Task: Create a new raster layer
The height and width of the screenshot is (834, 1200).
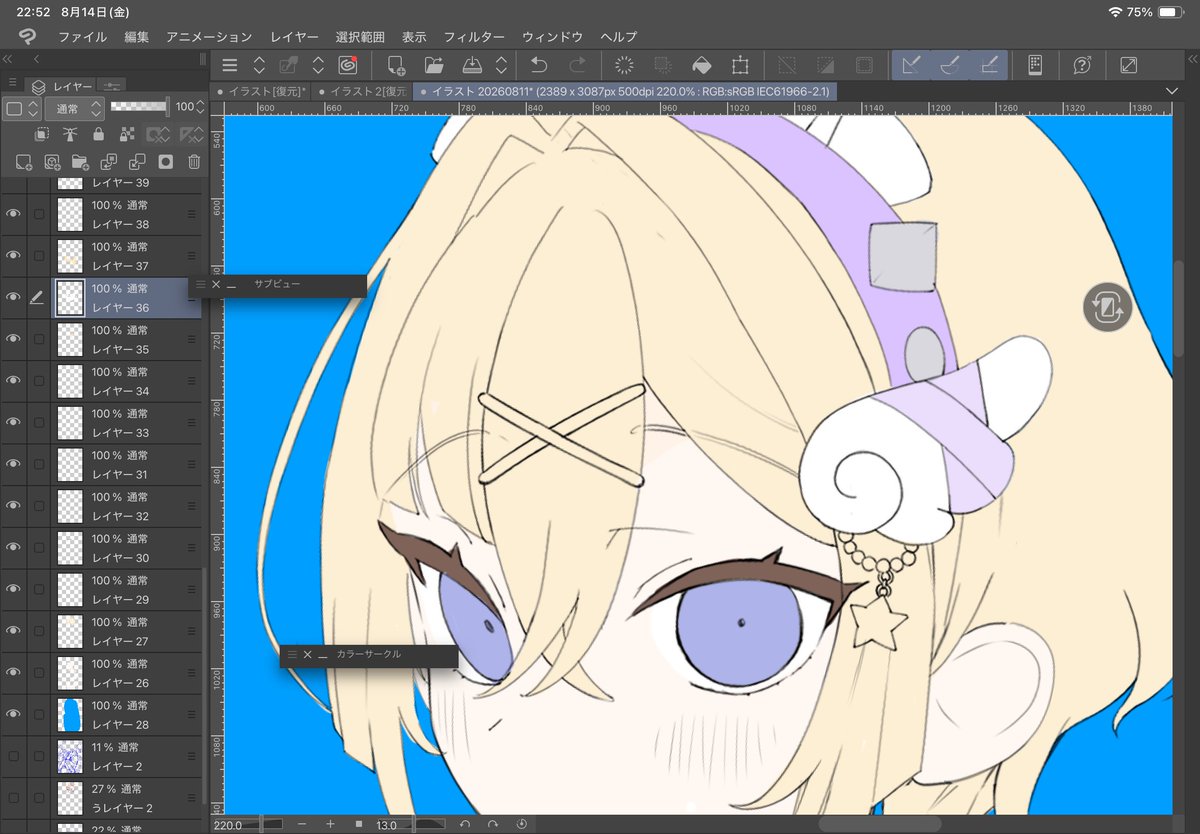Action: (24, 161)
